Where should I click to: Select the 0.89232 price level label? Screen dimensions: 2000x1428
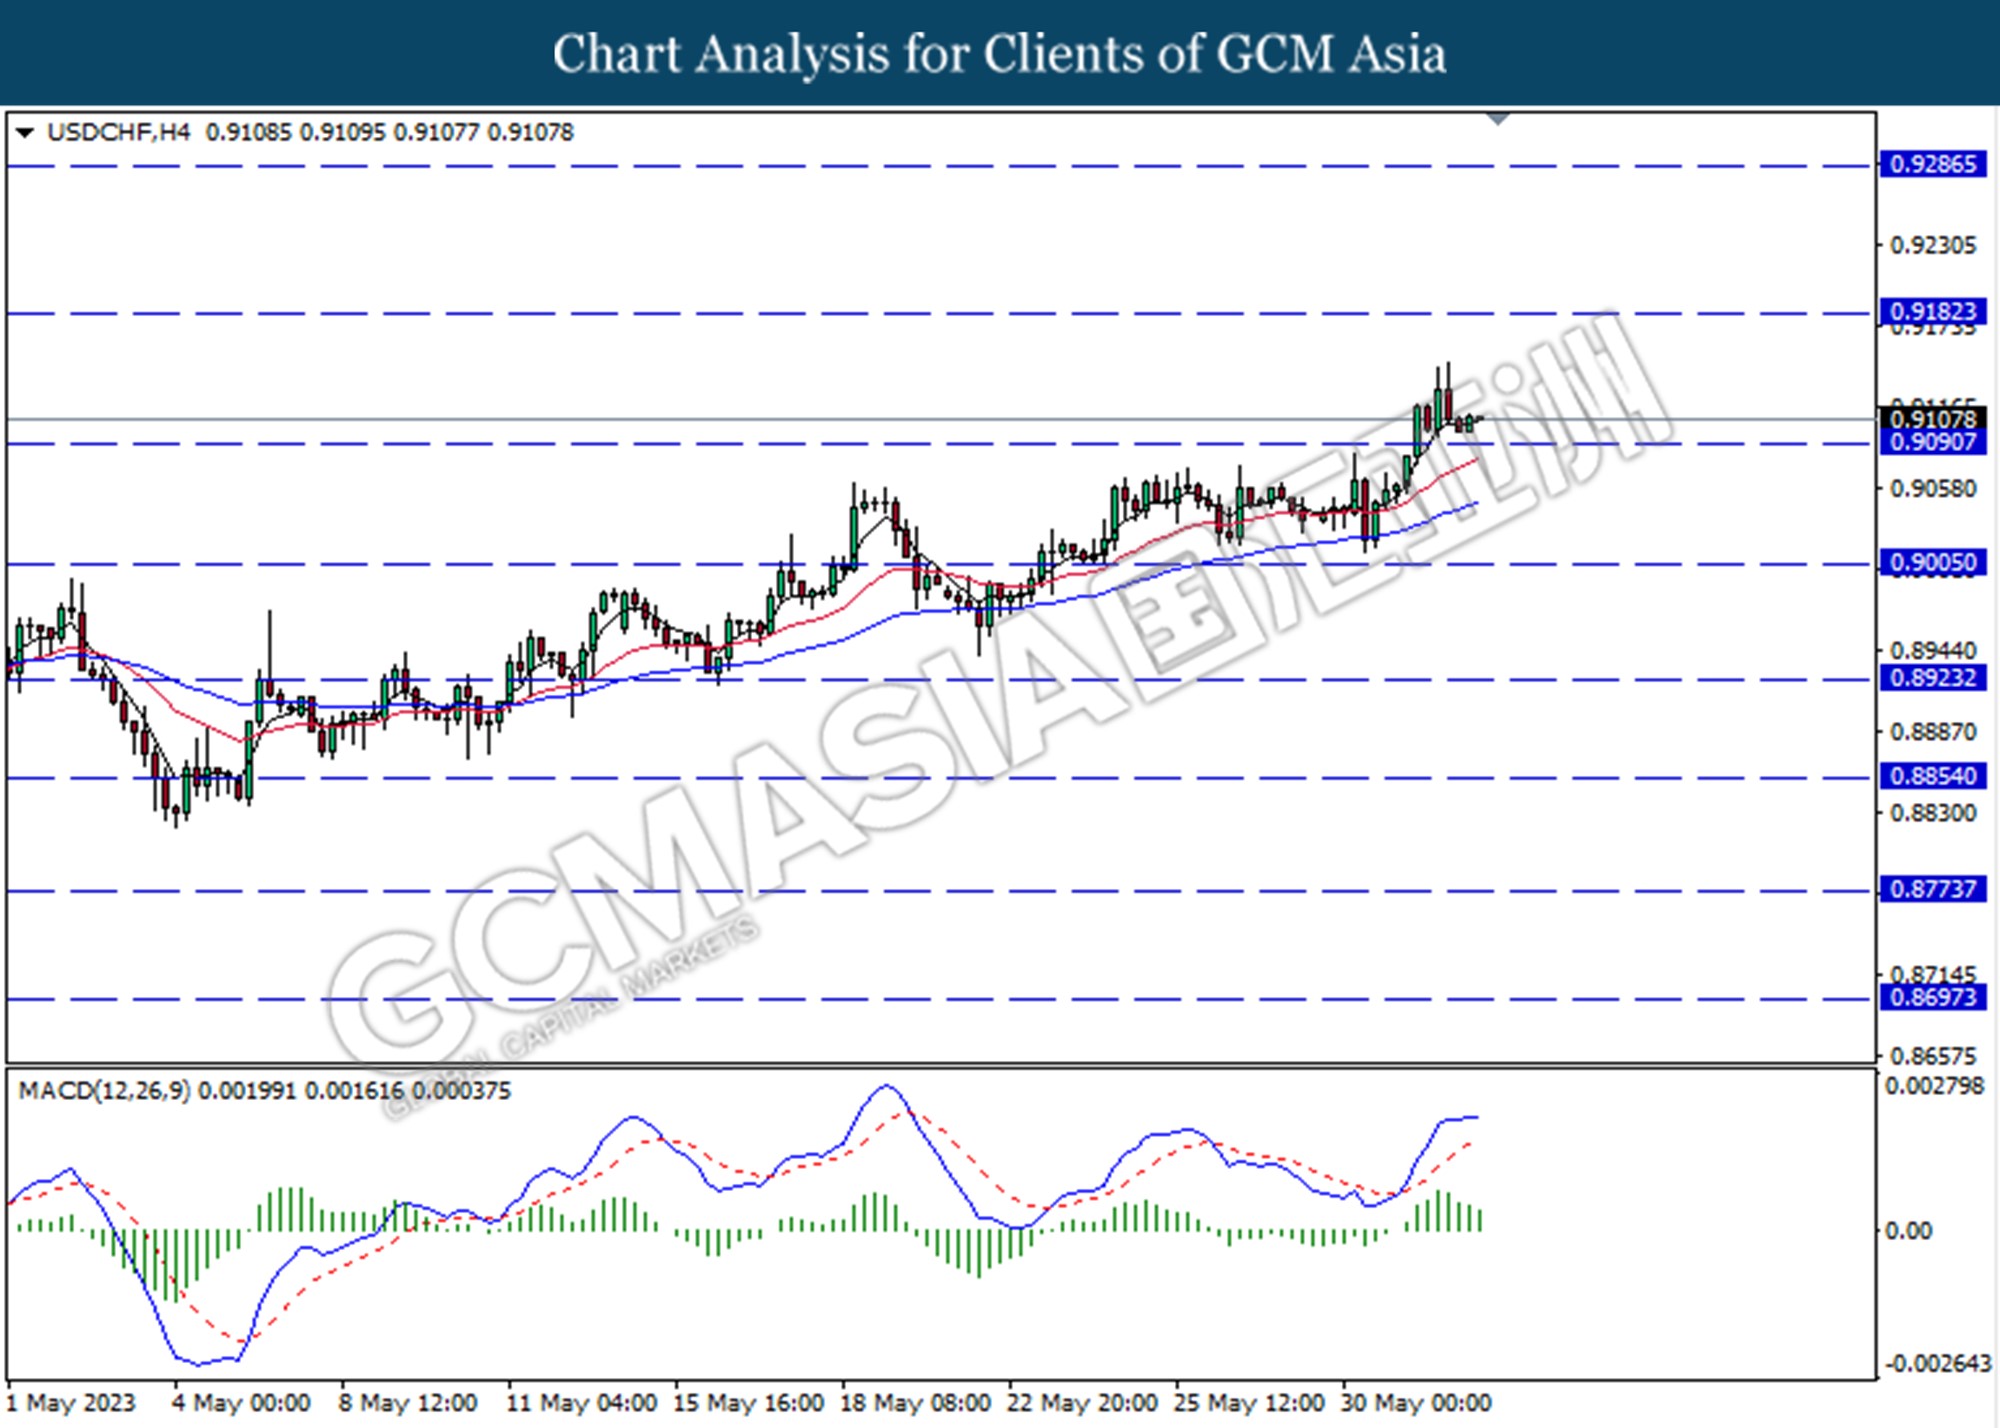pos(1933,678)
